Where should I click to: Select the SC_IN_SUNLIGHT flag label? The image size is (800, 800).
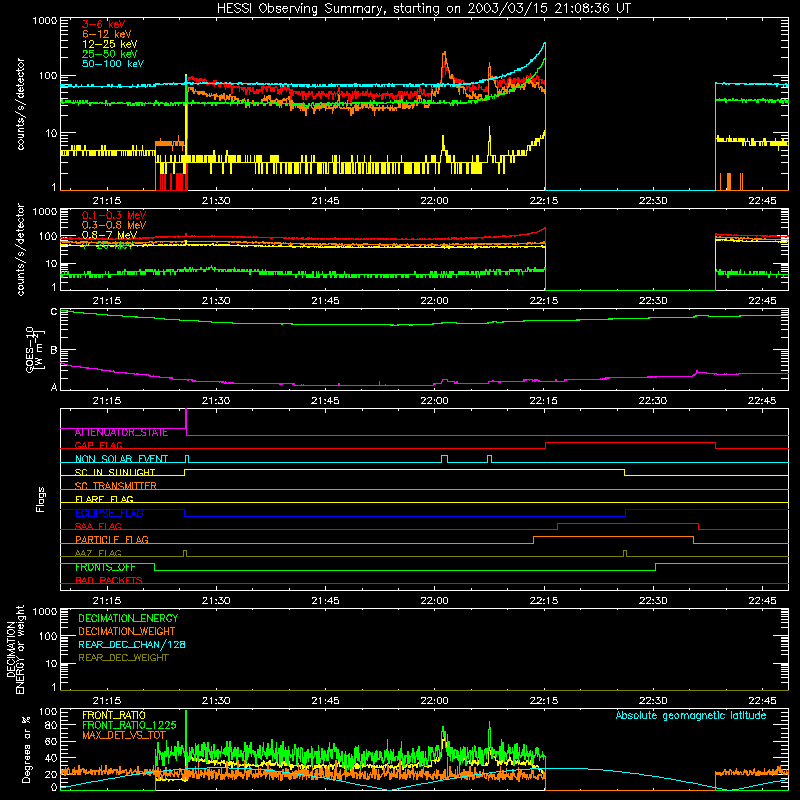115,472
